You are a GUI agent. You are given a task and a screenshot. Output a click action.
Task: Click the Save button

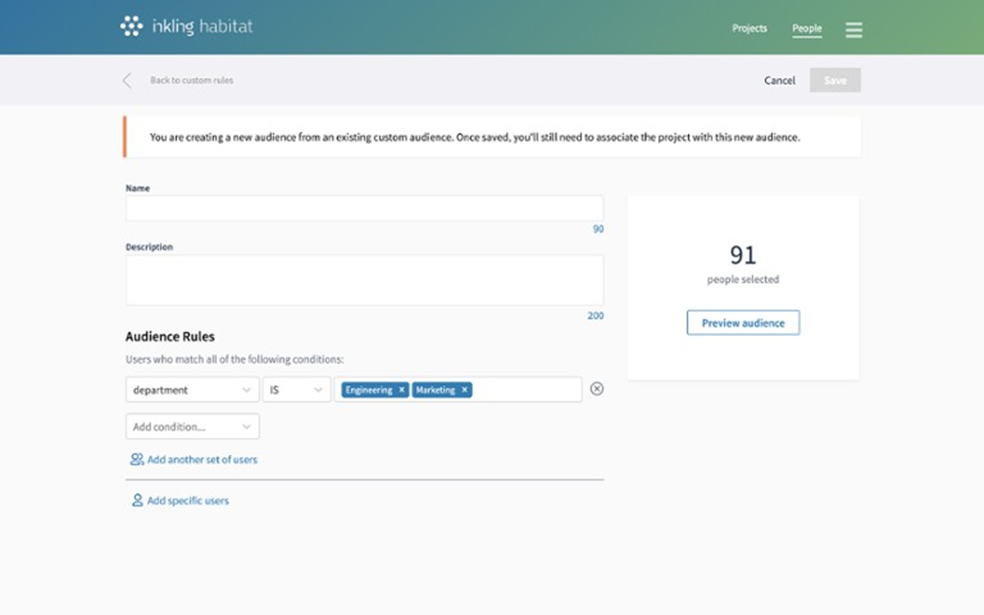(x=834, y=80)
